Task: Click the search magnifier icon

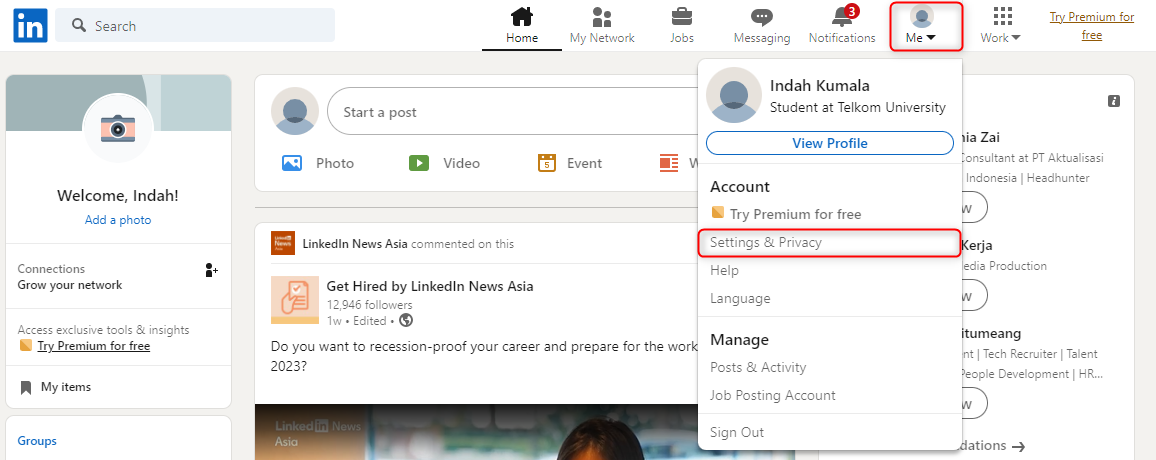Action: click(x=79, y=26)
